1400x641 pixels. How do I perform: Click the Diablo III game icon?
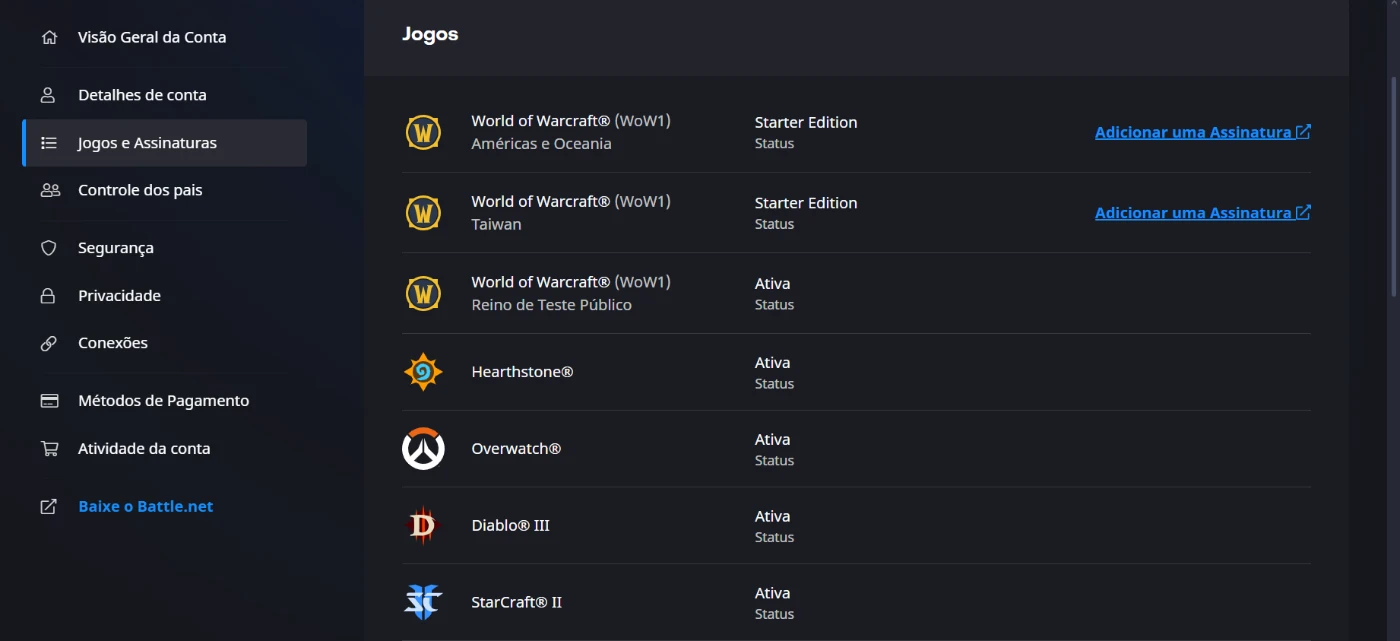pyautogui.click(x=423, y=526)
